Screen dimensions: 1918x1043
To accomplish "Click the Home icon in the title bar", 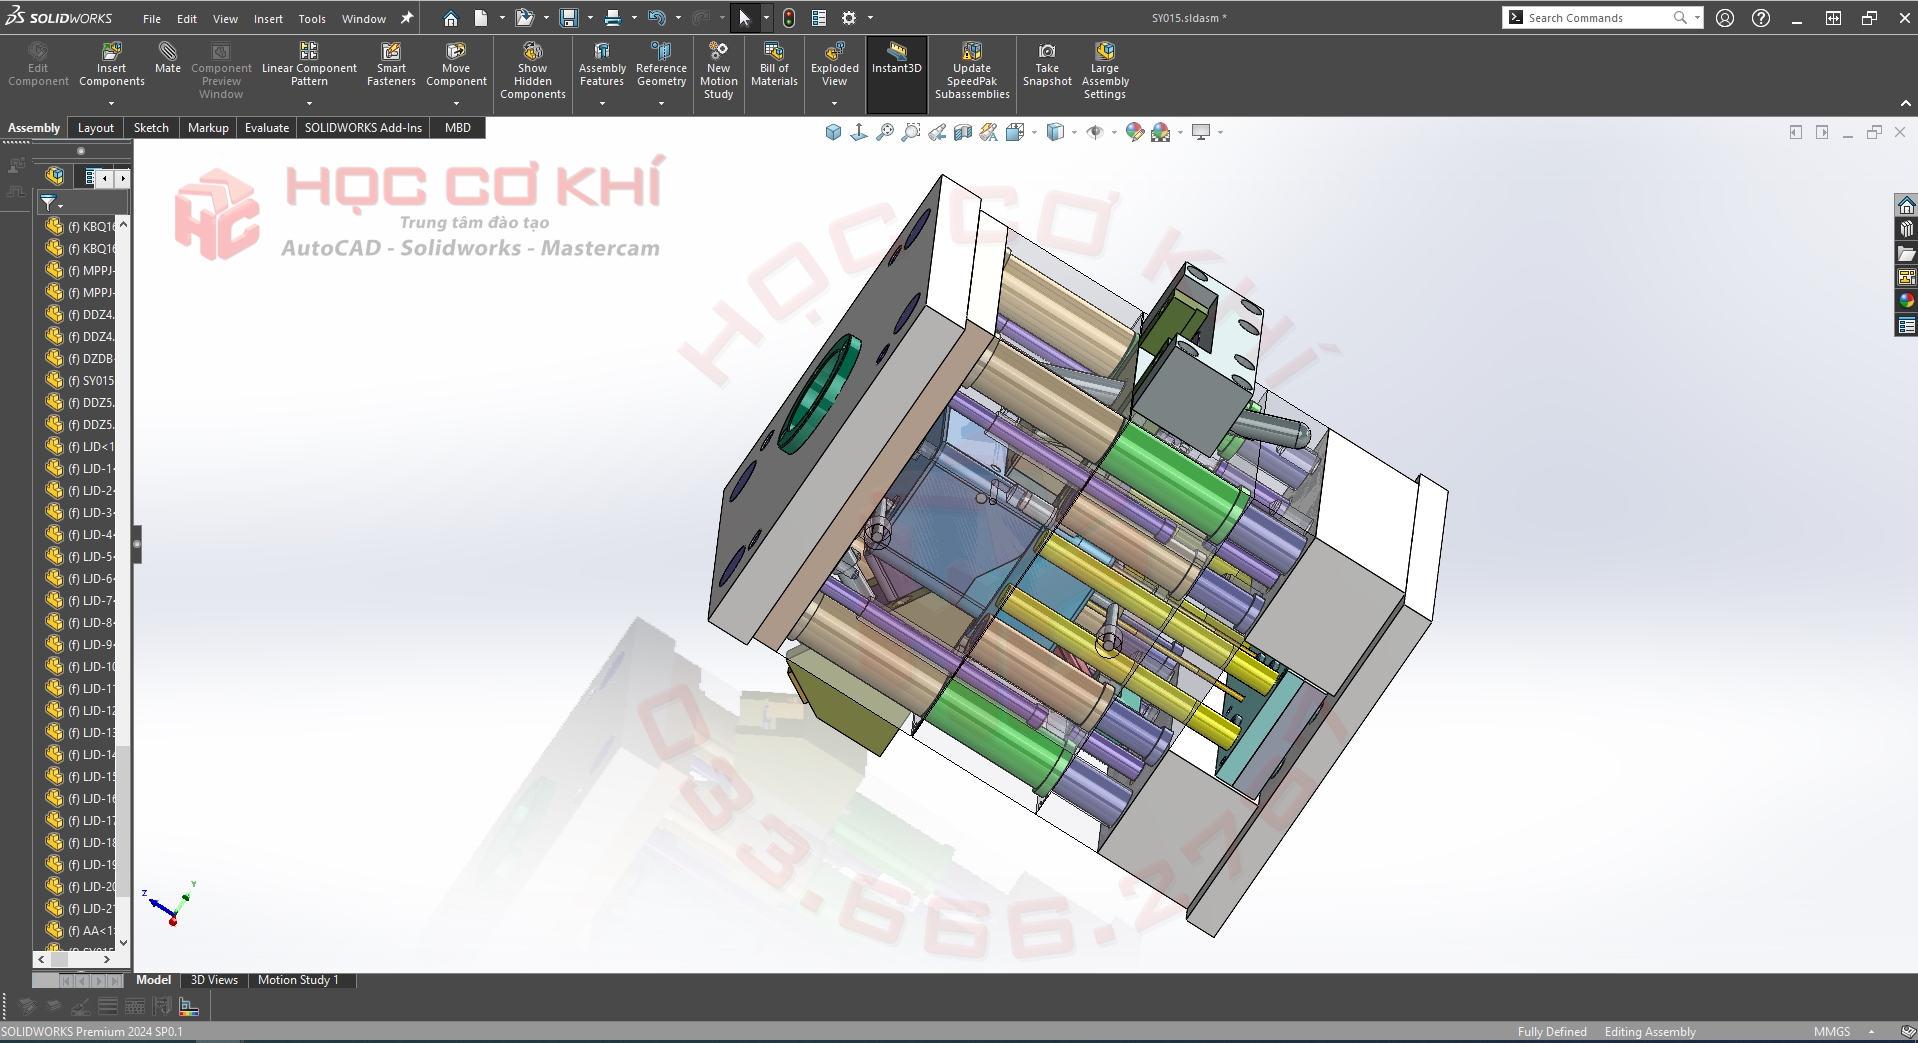I will tap(451, 18).
